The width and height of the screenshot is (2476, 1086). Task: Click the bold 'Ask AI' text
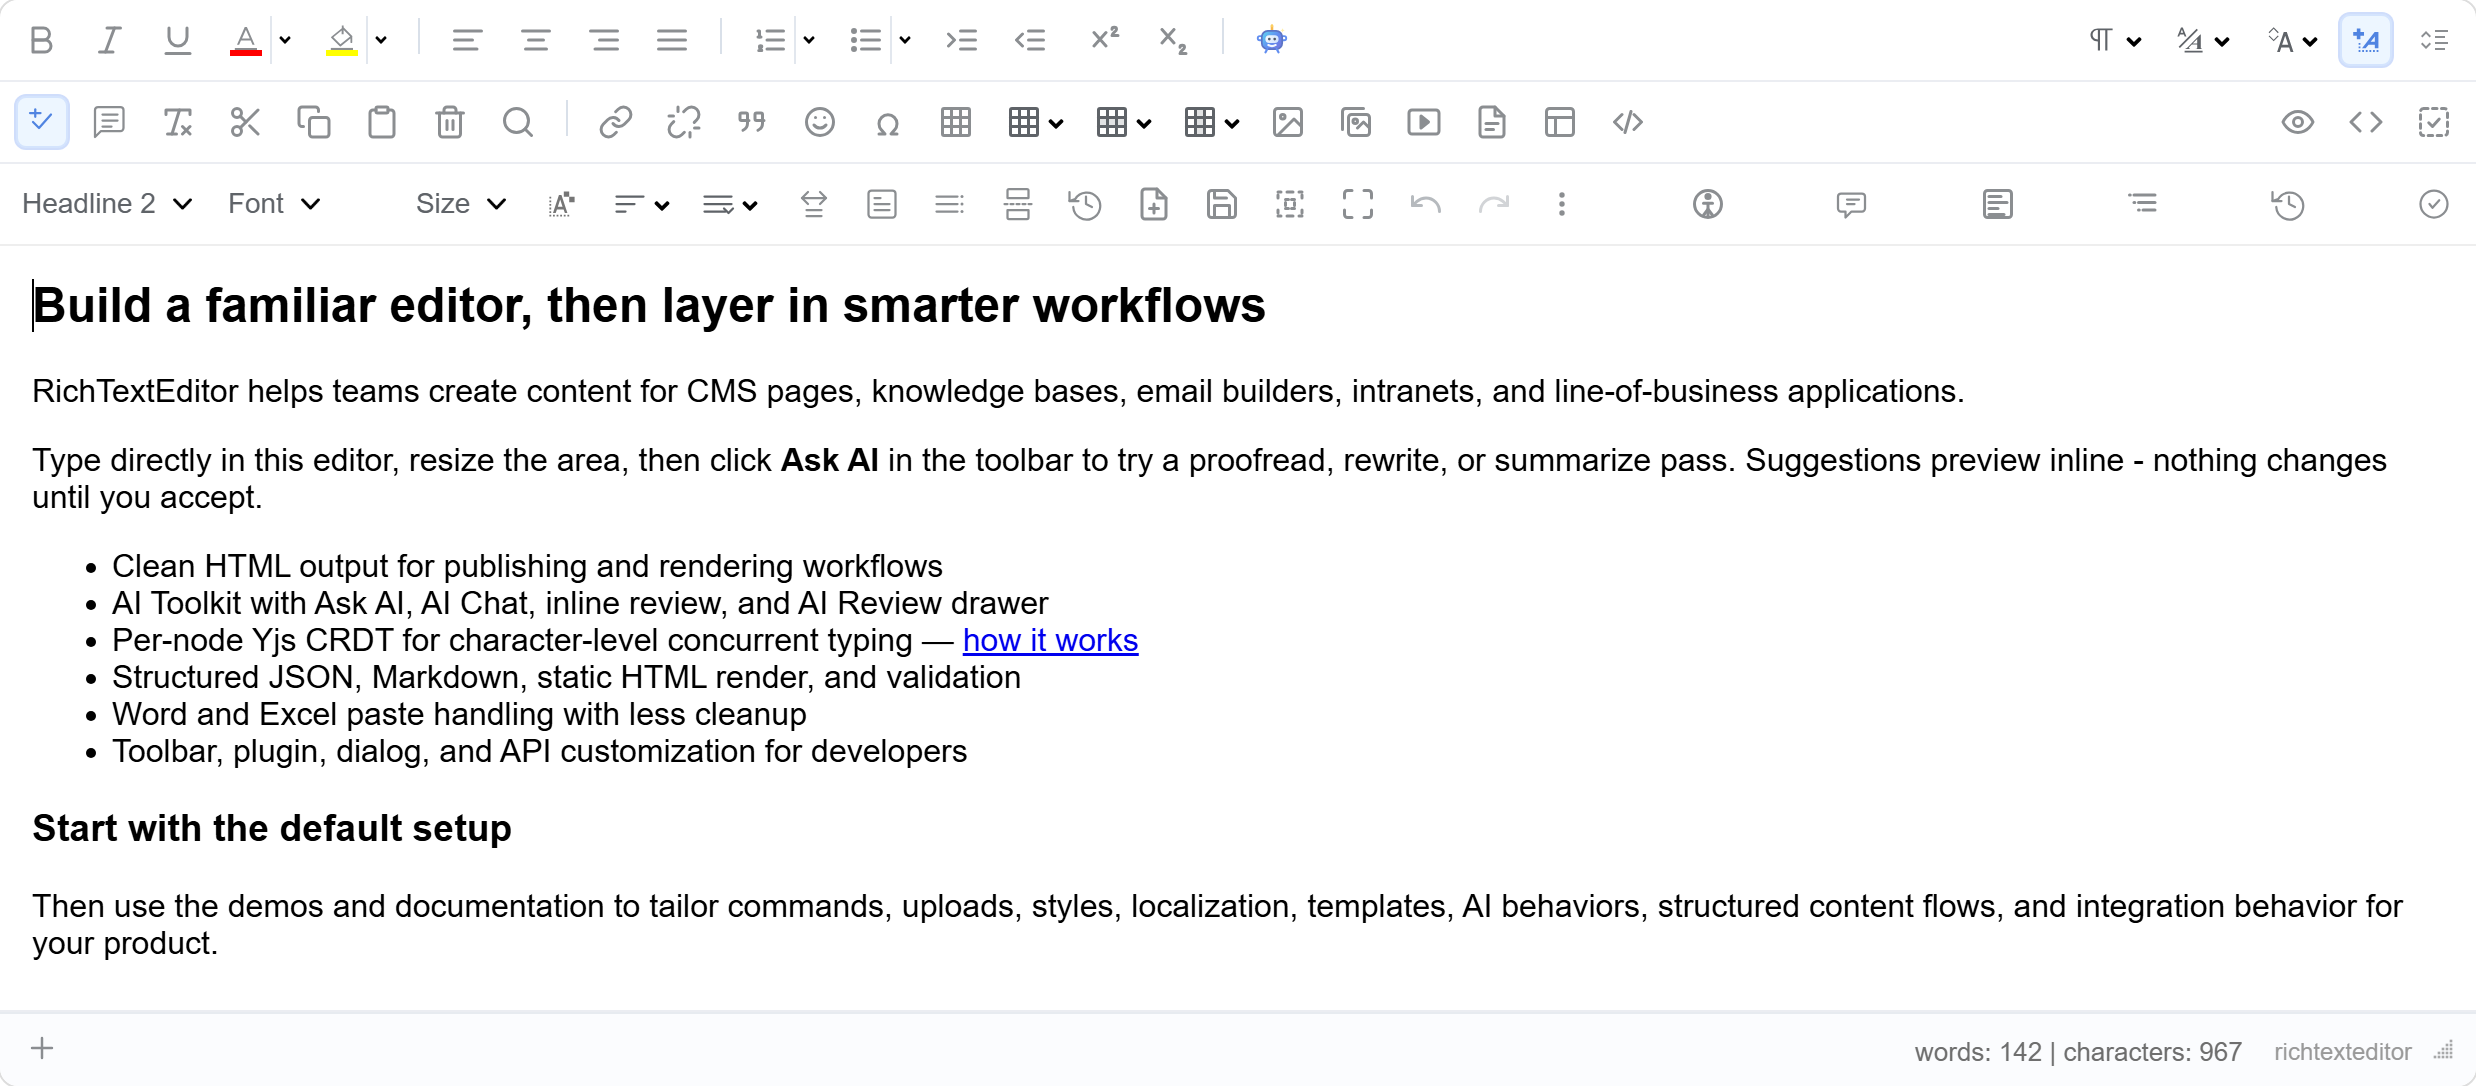[x=829, y=460]
